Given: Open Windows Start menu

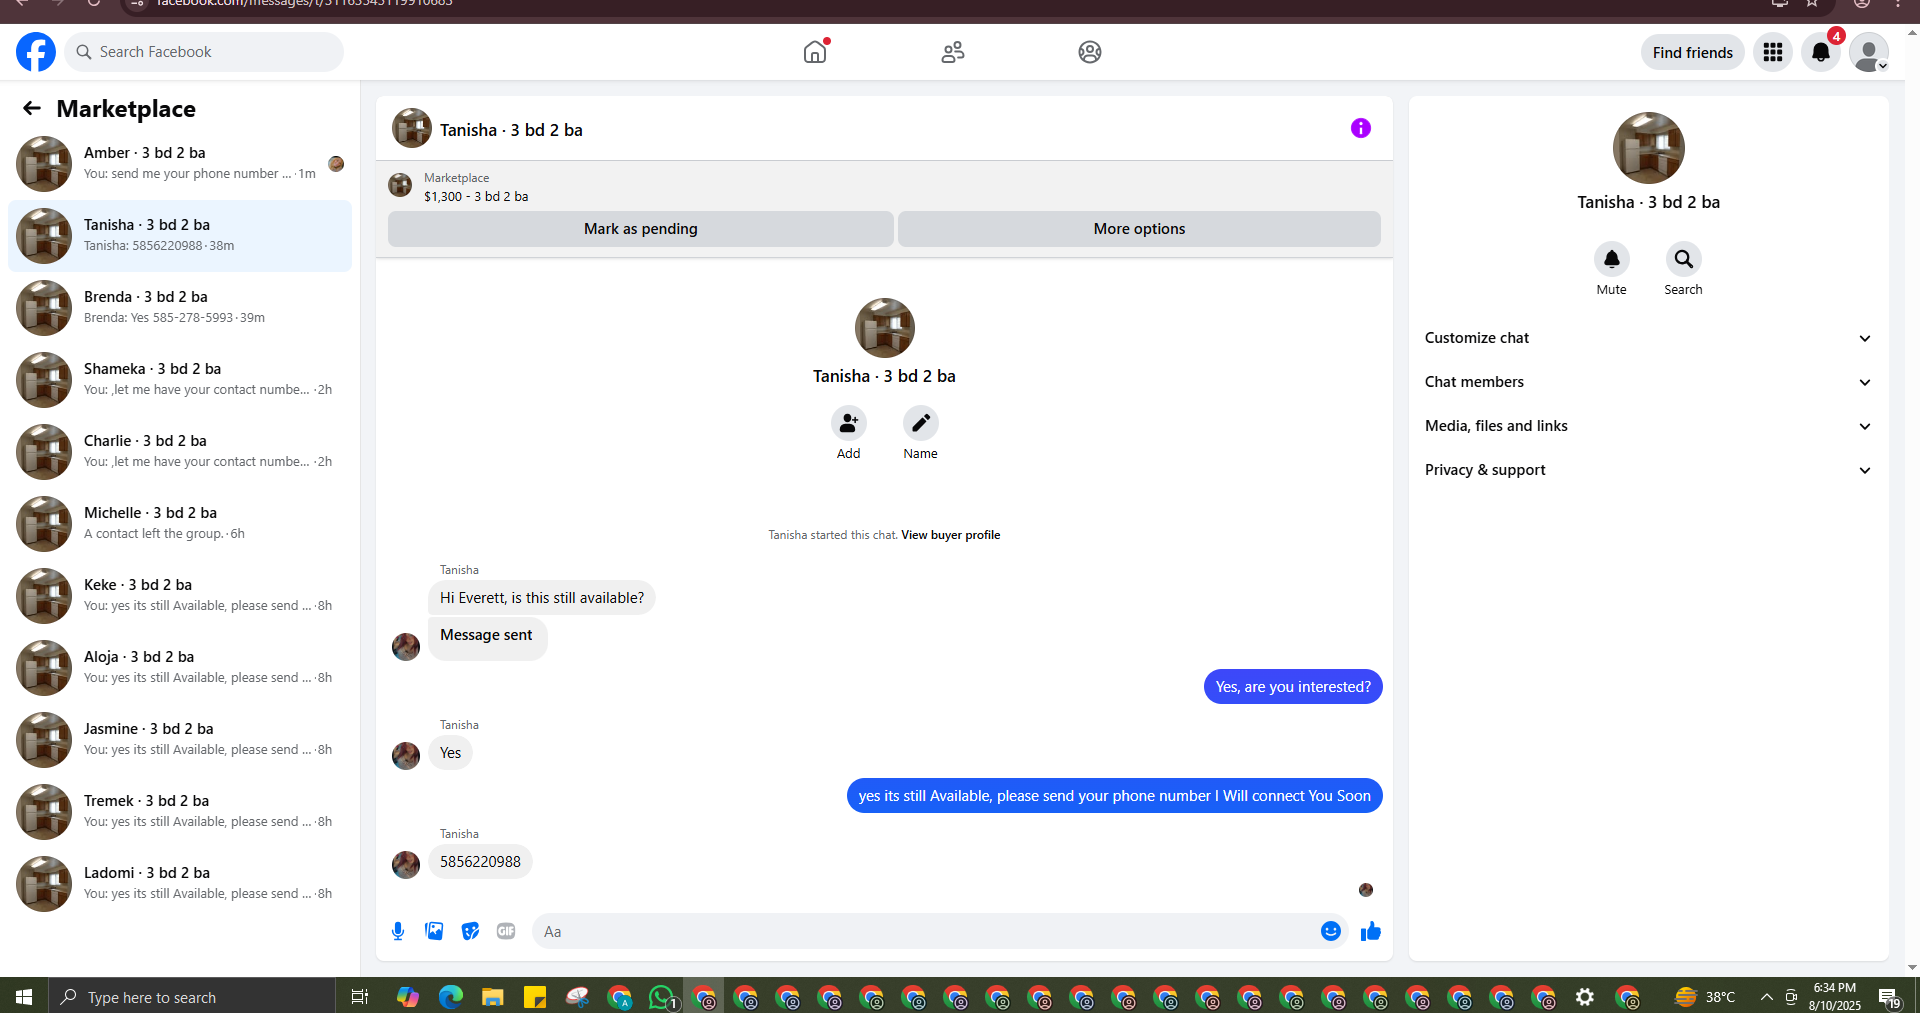Looking at the screenshot, I should pos(24,997).
